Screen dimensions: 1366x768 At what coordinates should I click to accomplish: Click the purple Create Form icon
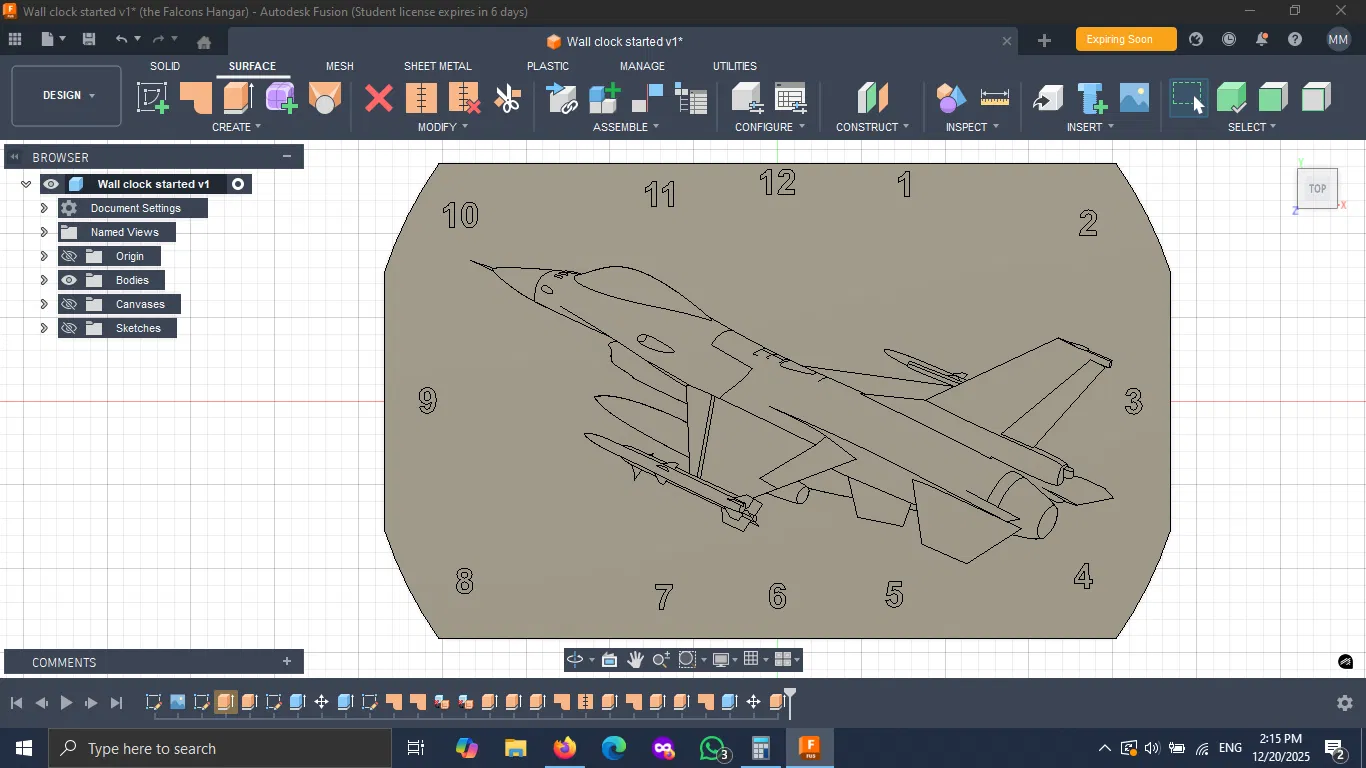[281, 98]
